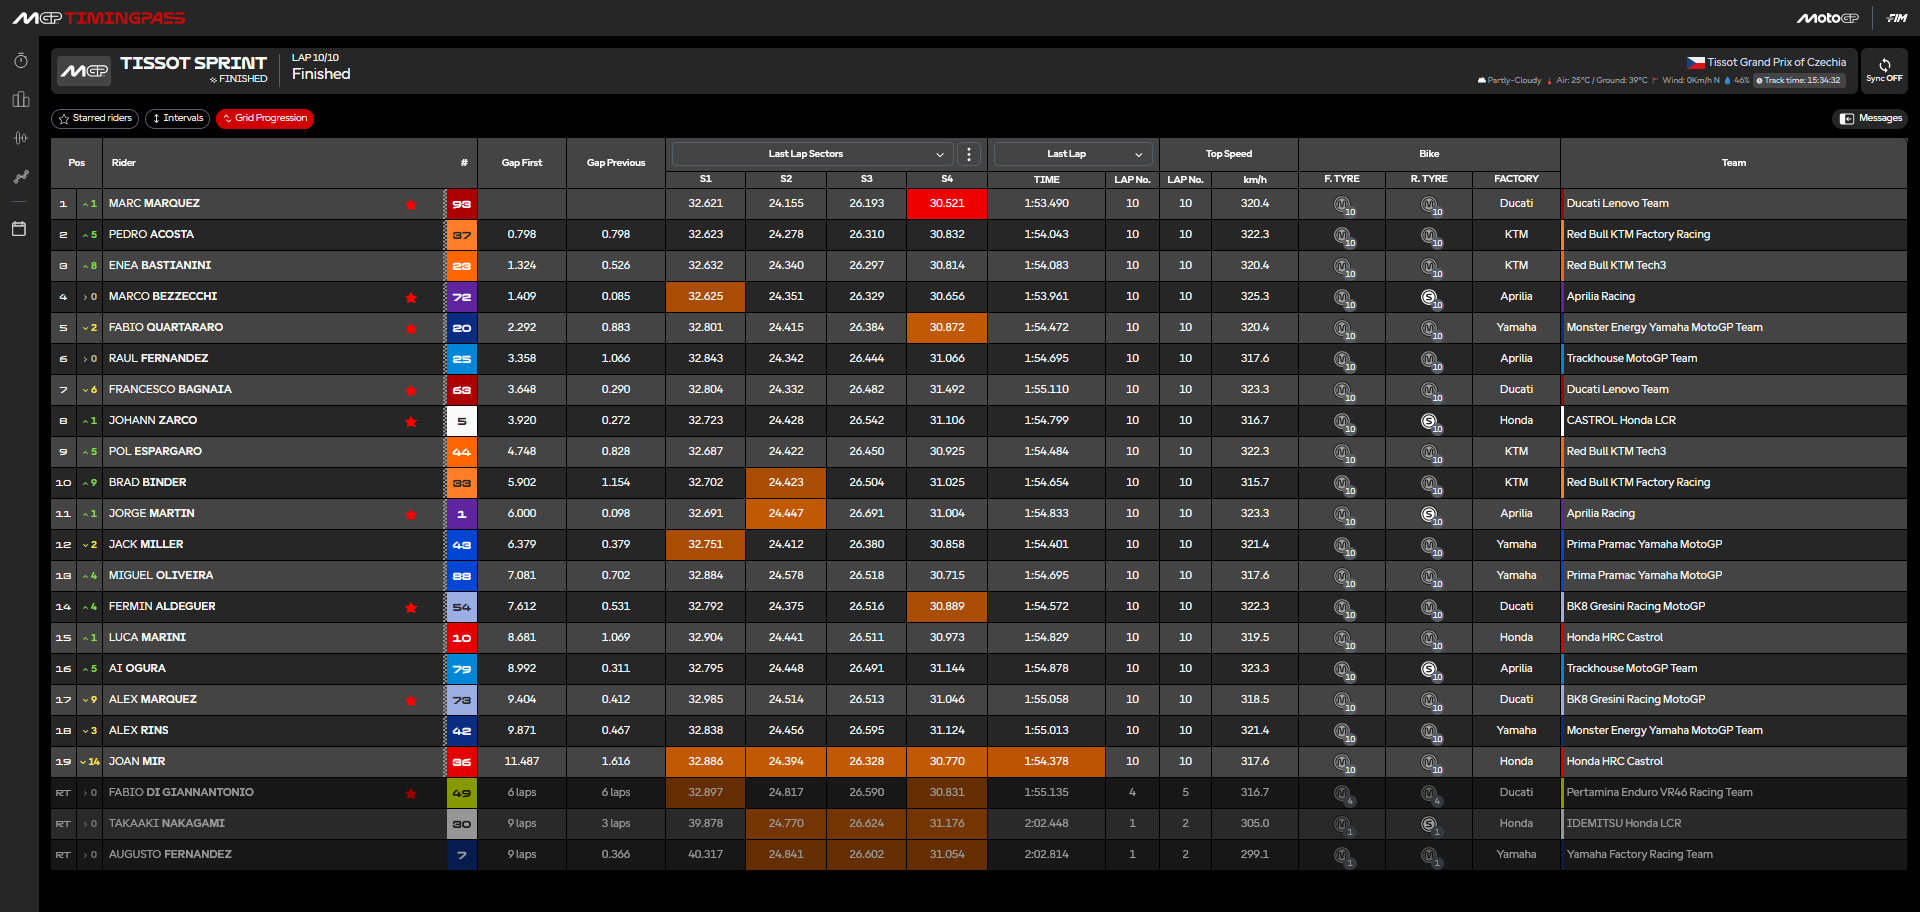
Task: Click Marc Marquez's red number 93 badge
Action: [x=461, y=204]
